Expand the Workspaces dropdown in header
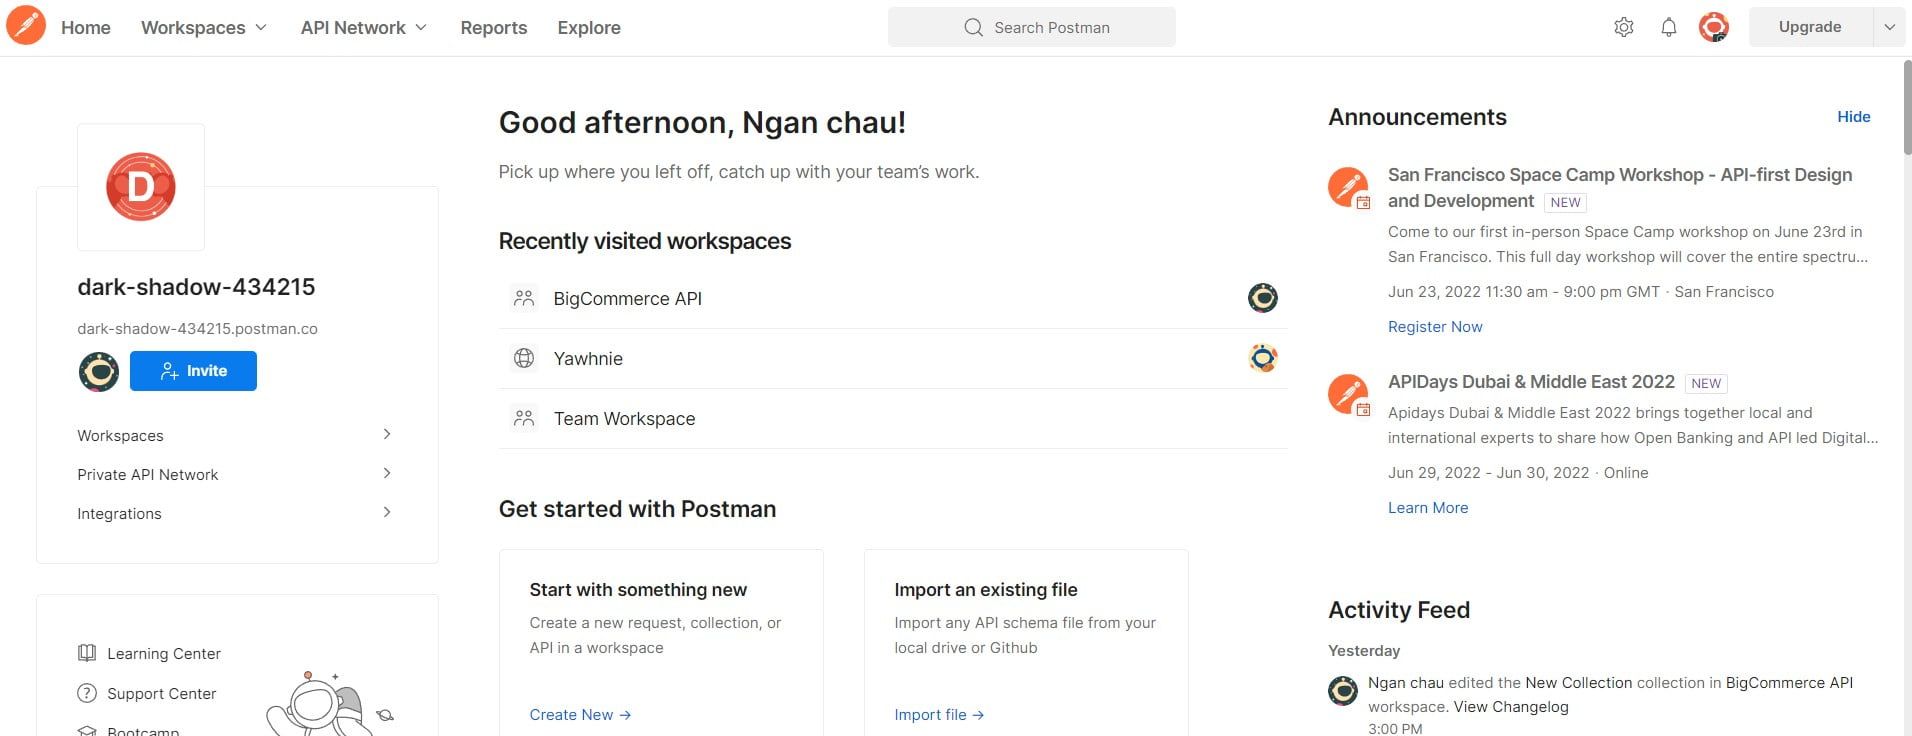The width and height of the screenshot is (1912, 736). click(261, 27)
